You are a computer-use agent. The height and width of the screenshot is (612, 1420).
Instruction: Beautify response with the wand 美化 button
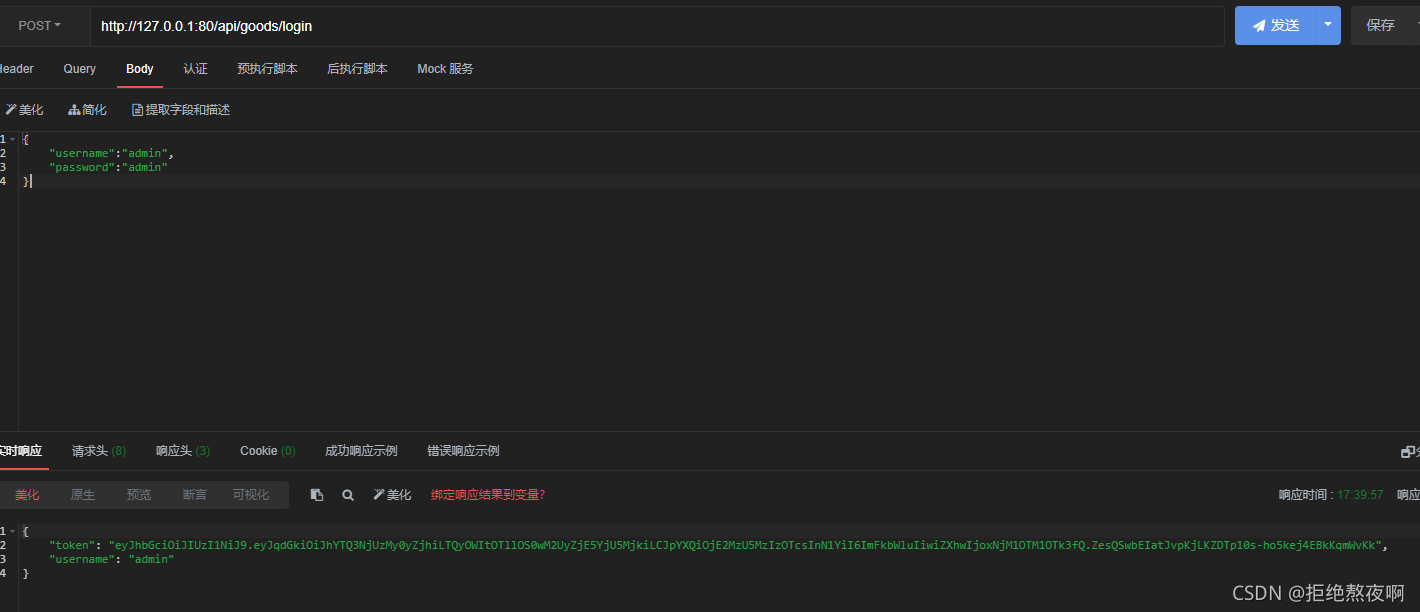(392, 495)
